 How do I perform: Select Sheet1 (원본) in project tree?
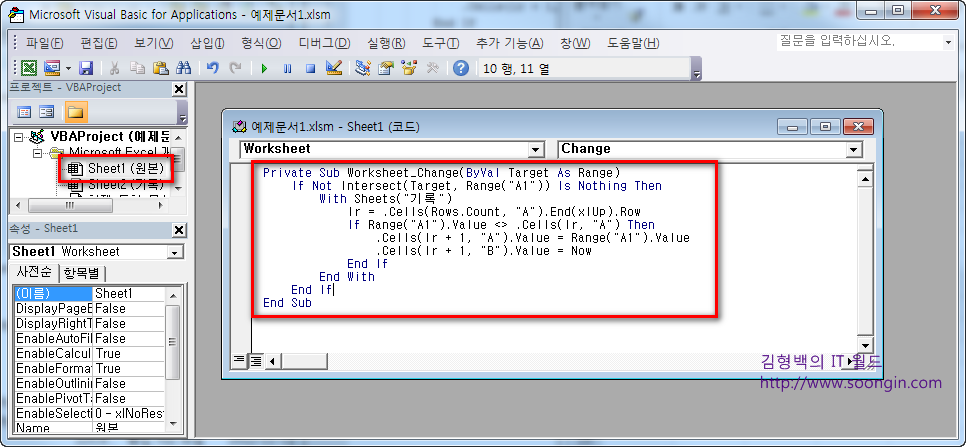point(125,168)
